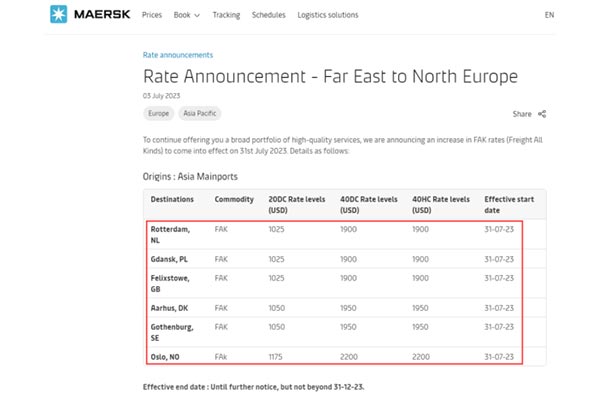Select the Oslo, NO destination cell

[x=165, y=357]
